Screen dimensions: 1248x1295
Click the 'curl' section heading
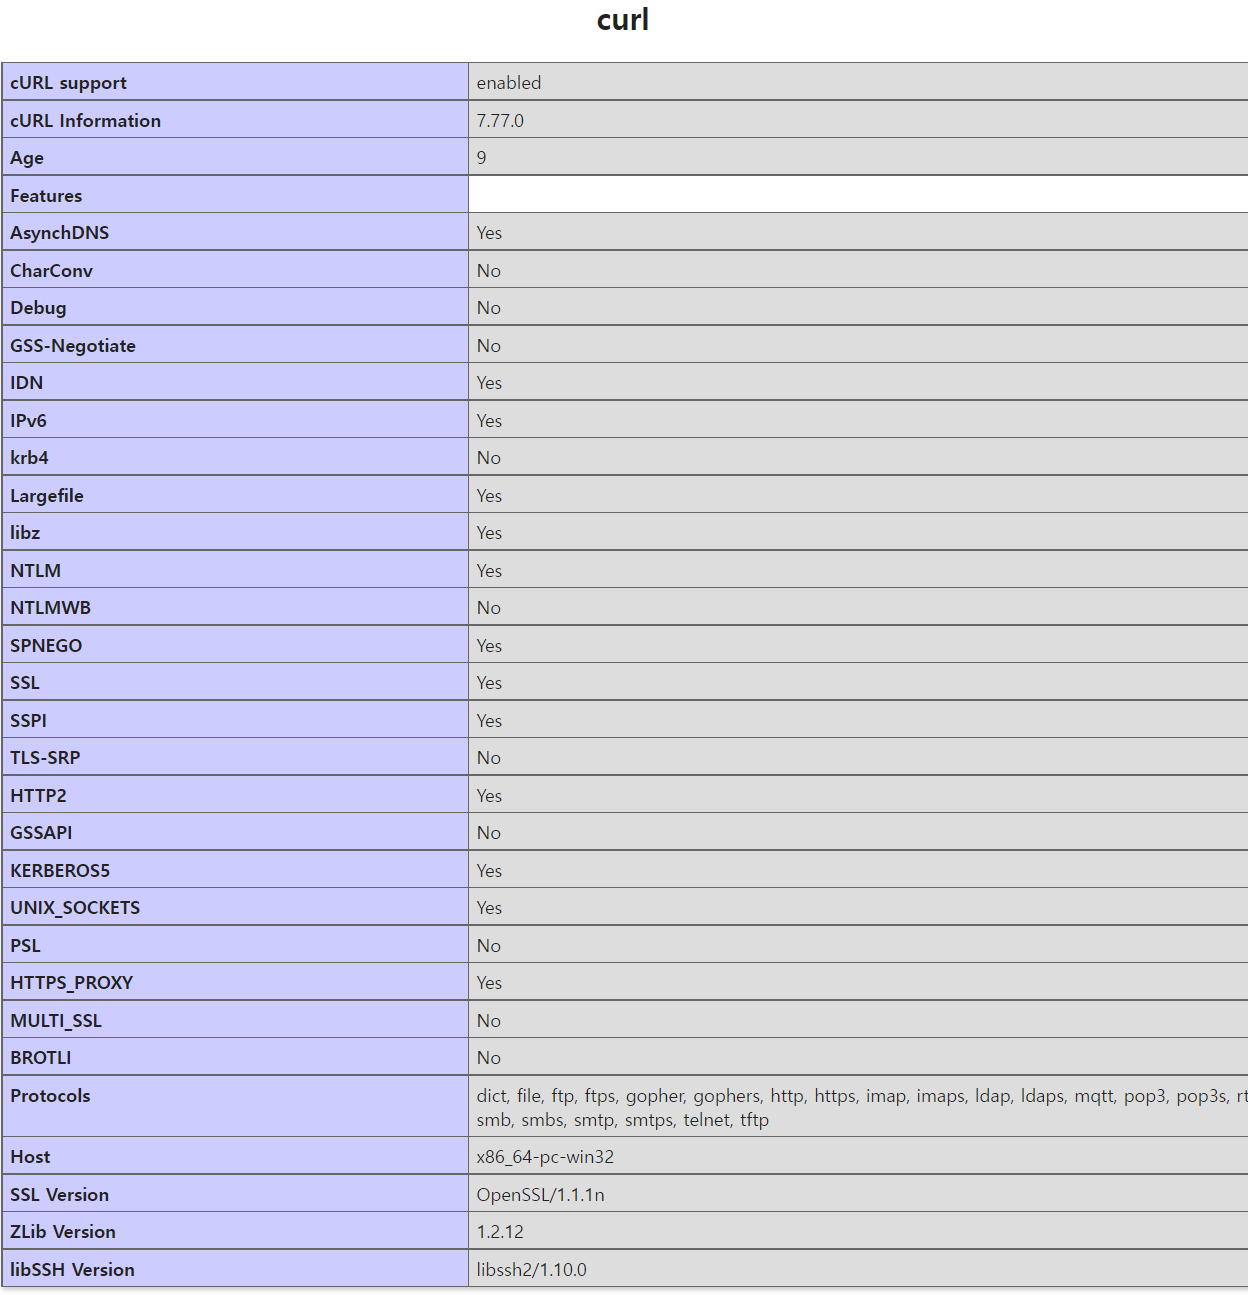(623, 20)
